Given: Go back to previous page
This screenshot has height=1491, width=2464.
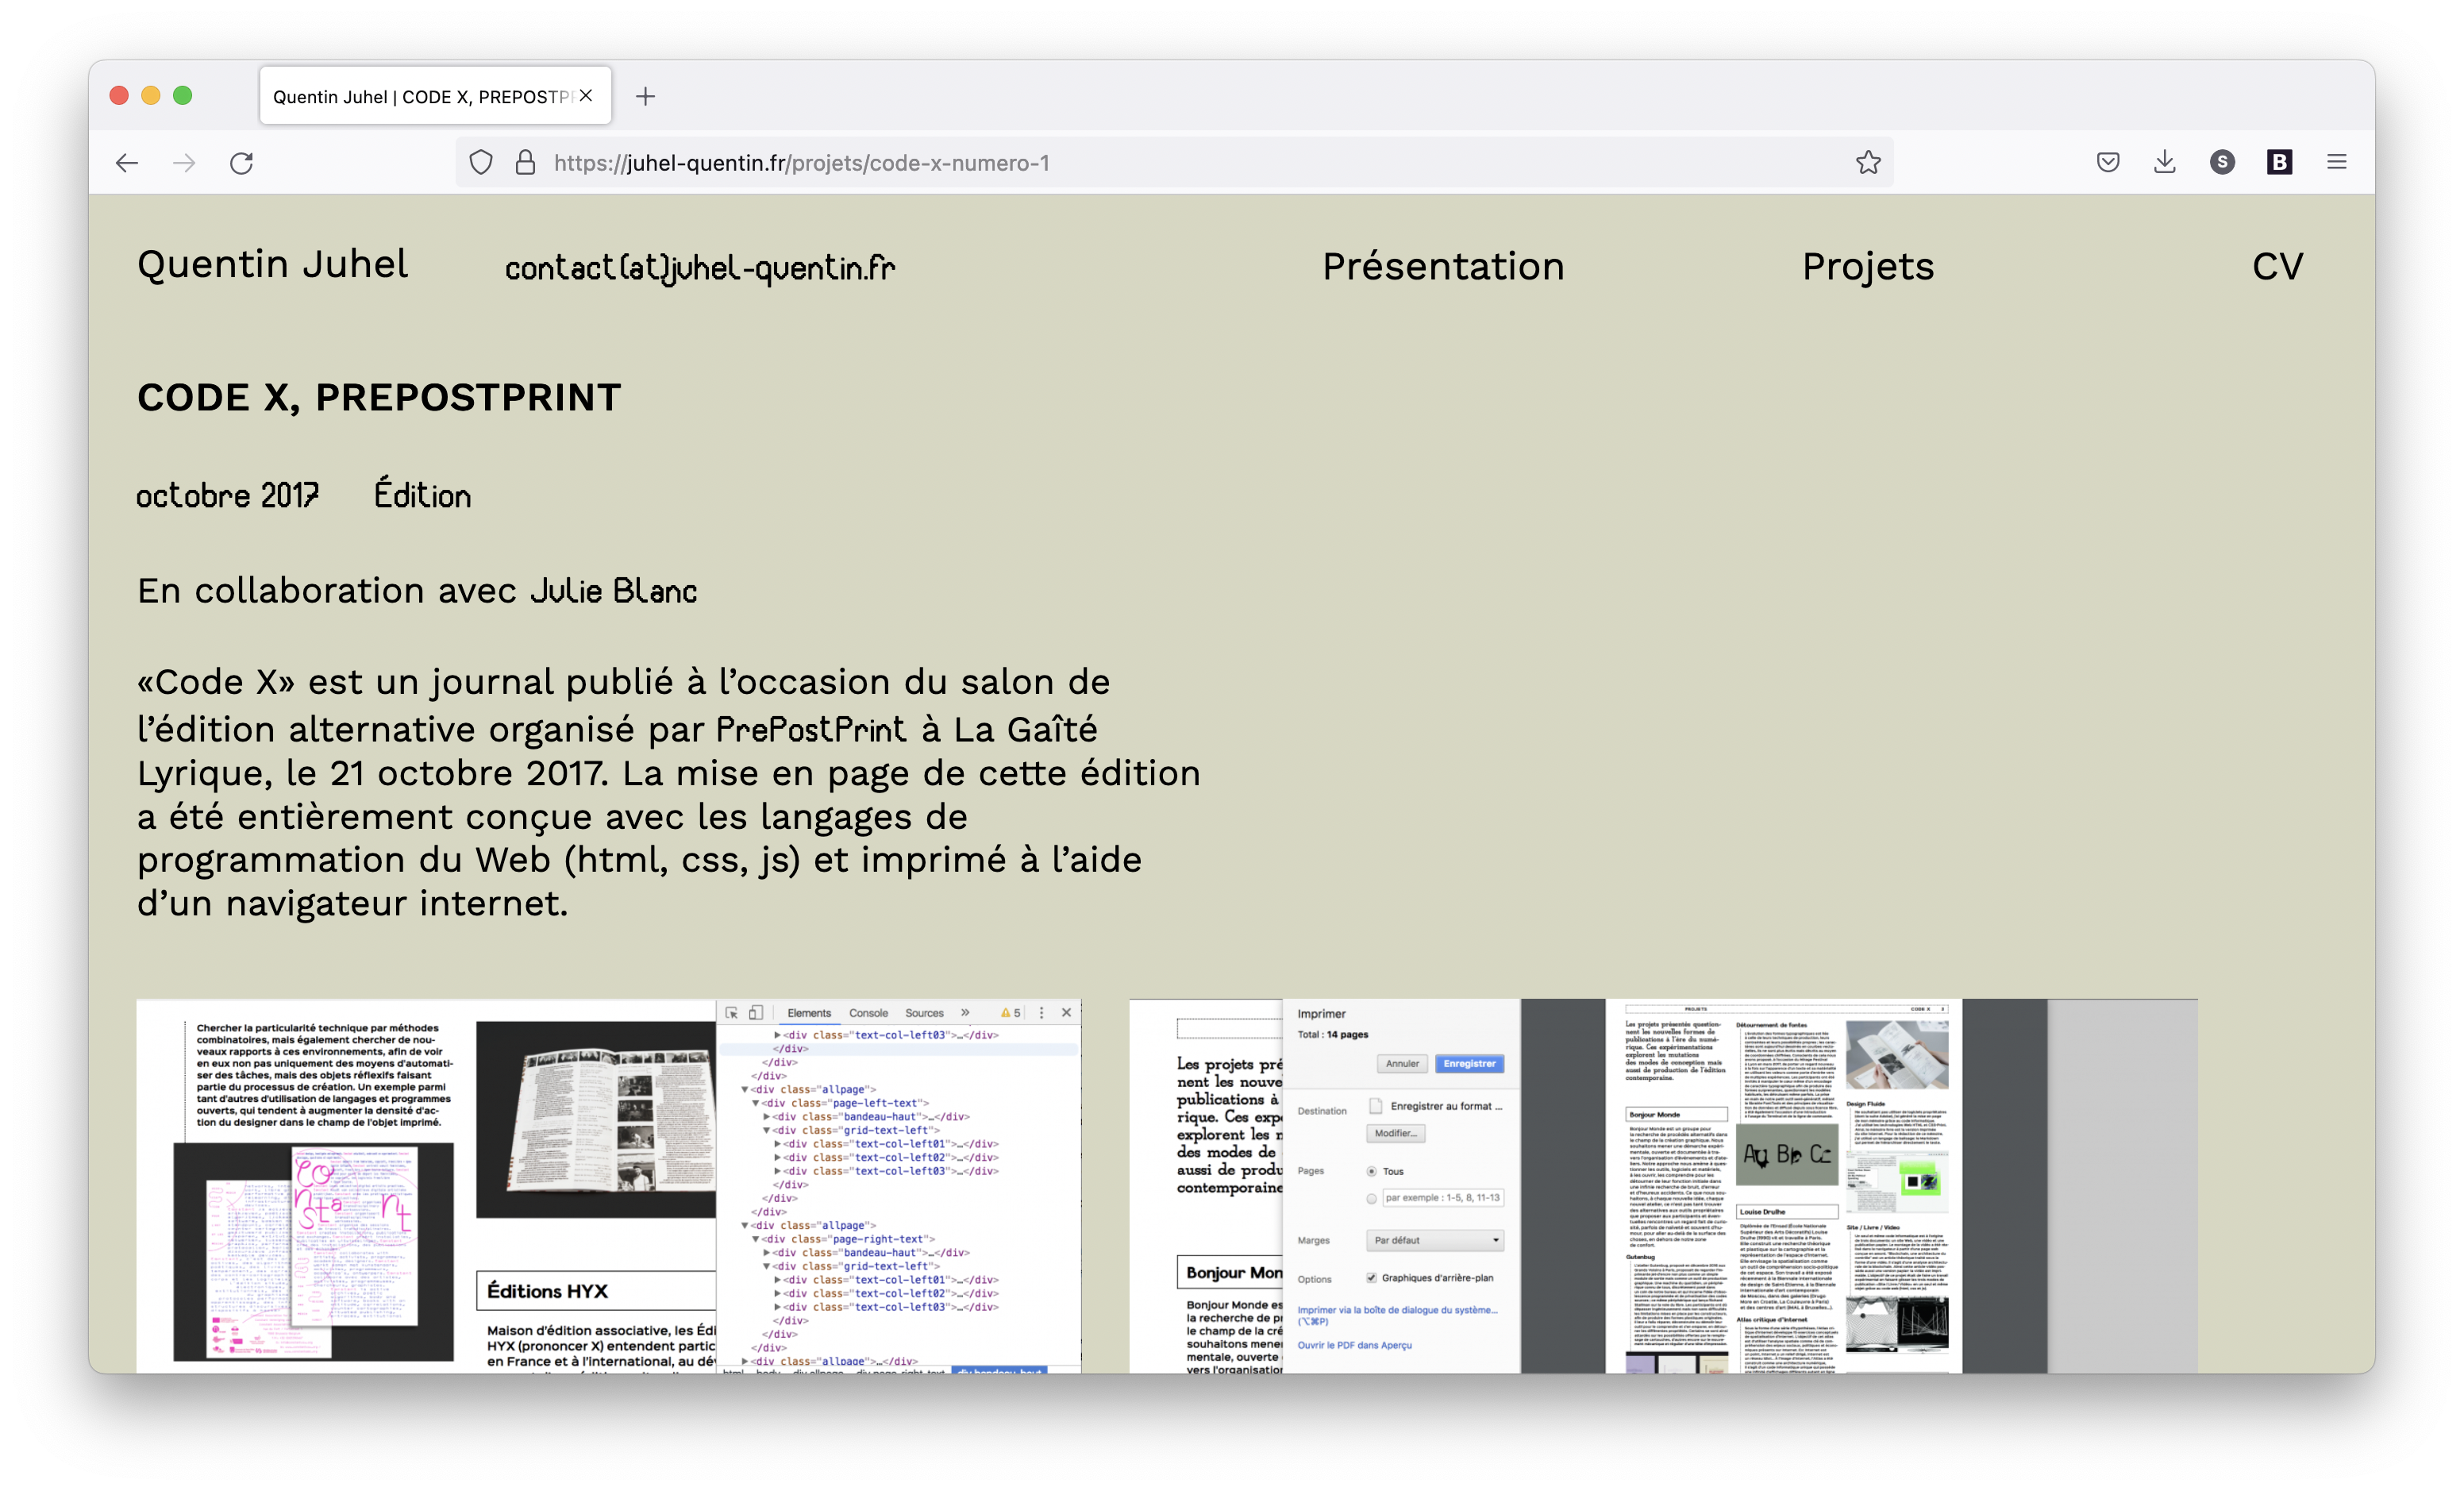Looking at the screenshot, I should [127, 163].
